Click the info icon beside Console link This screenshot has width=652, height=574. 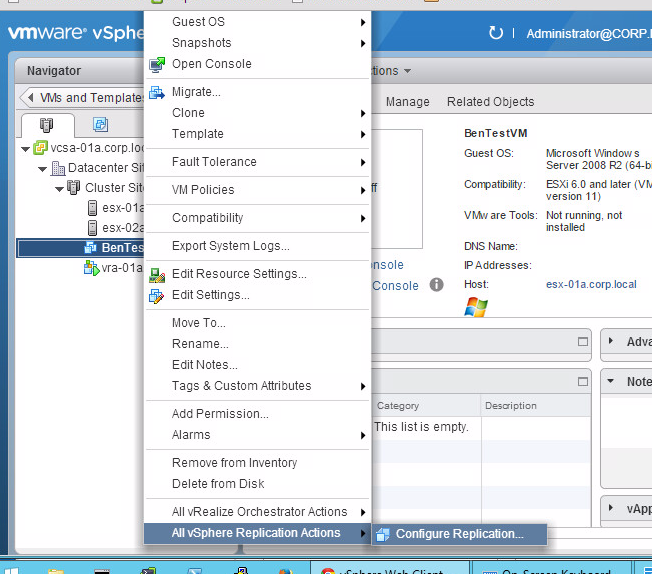pos(436,285)
